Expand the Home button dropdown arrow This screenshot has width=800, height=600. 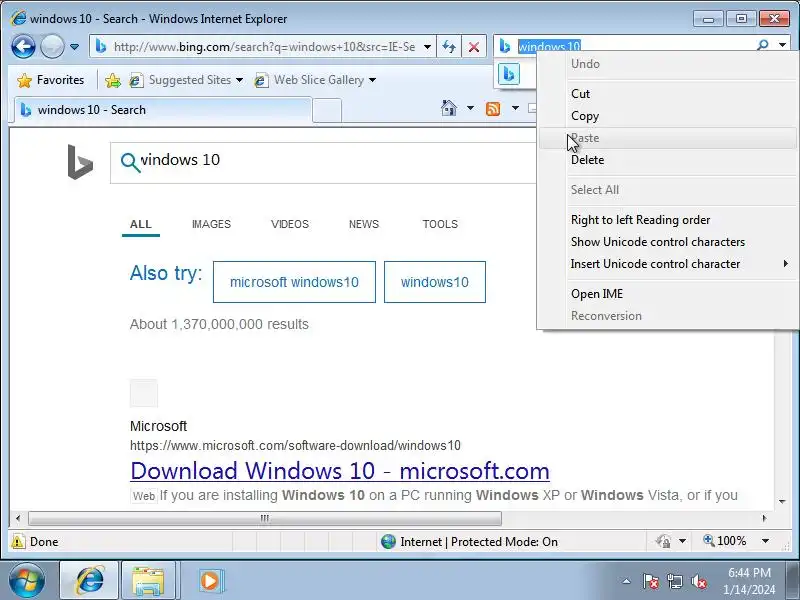[470, 108]
